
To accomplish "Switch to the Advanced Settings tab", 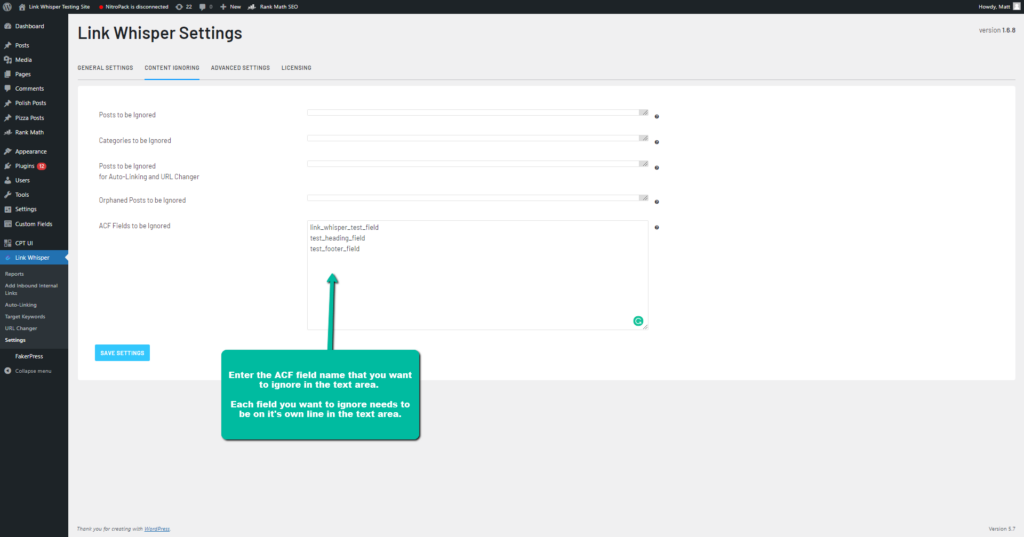I will pos(240,68).
